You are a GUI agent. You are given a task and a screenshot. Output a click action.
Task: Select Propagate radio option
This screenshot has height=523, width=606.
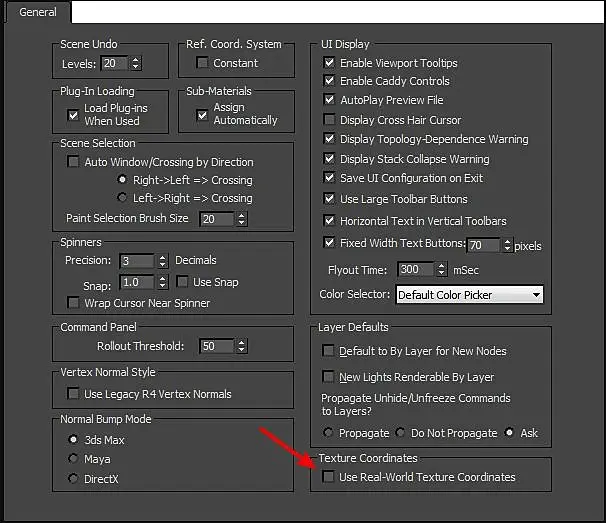click(328, 432)
